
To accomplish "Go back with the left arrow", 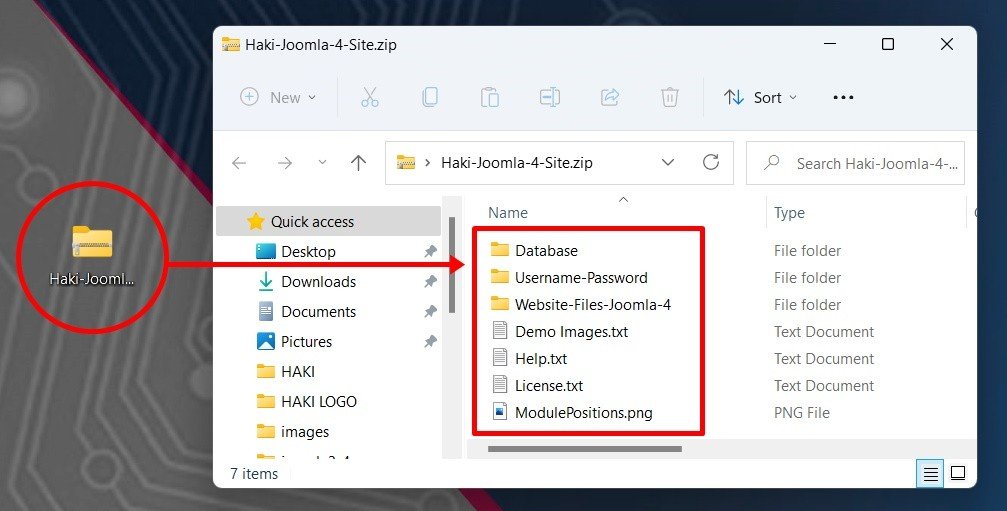I will click(x=239, y=163).
